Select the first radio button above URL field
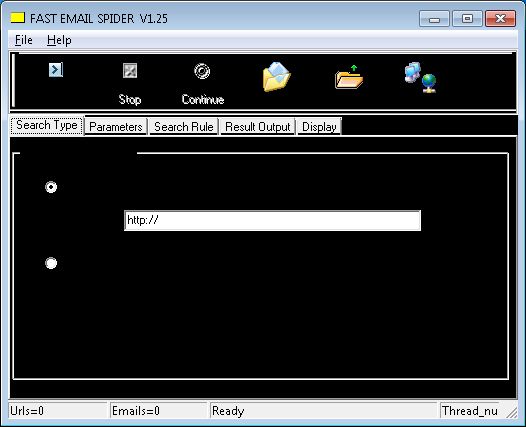 pyautogui.click(x=51, y=187)
